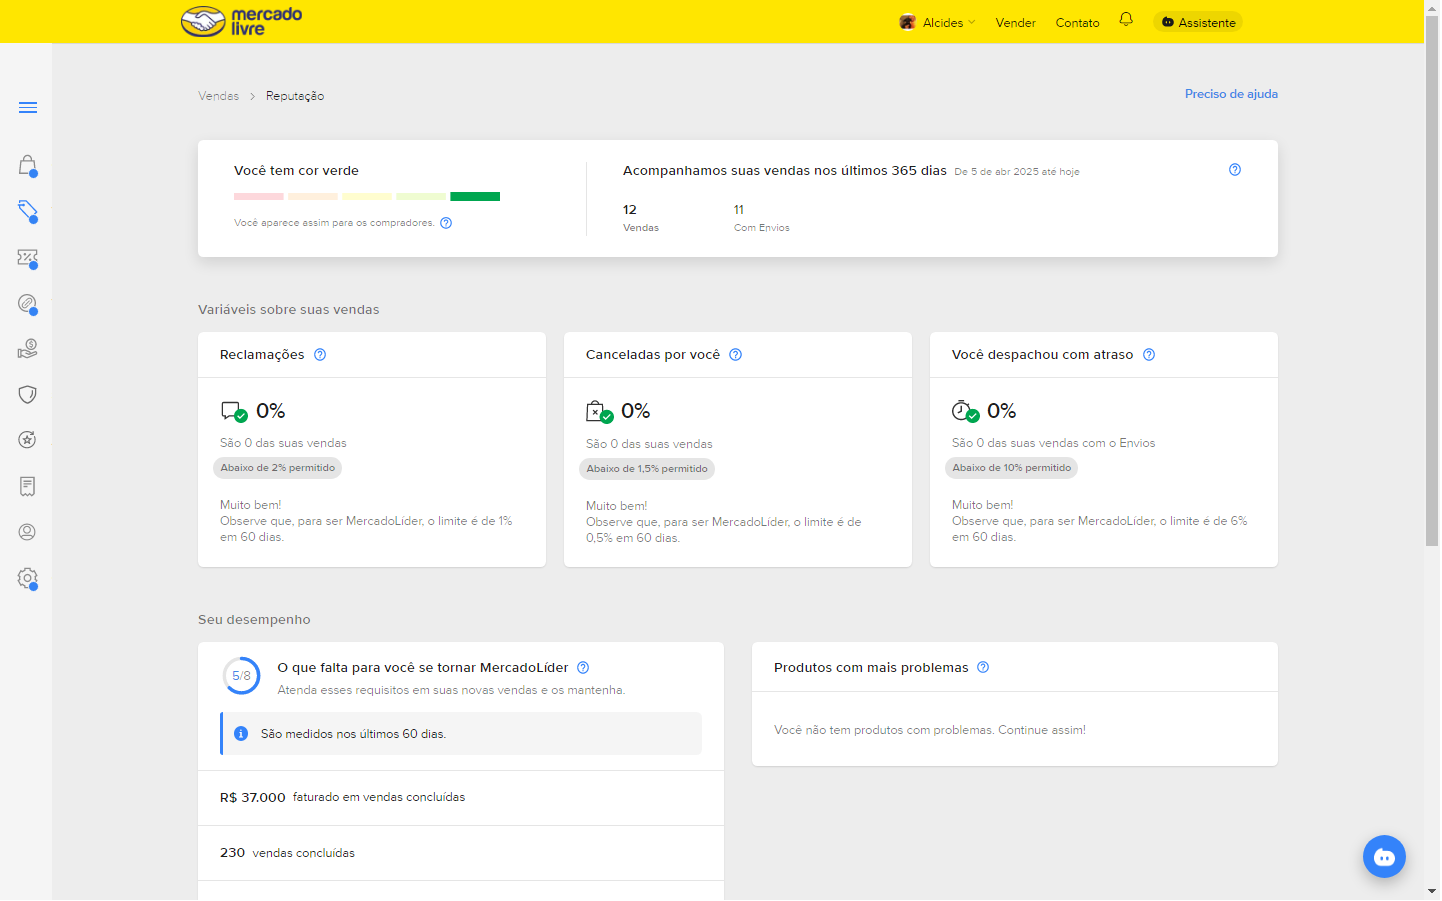Click help icon beside Produtos com mais problemas
This screenshot has height=901, width=1442.
click(x=983, y=667)
